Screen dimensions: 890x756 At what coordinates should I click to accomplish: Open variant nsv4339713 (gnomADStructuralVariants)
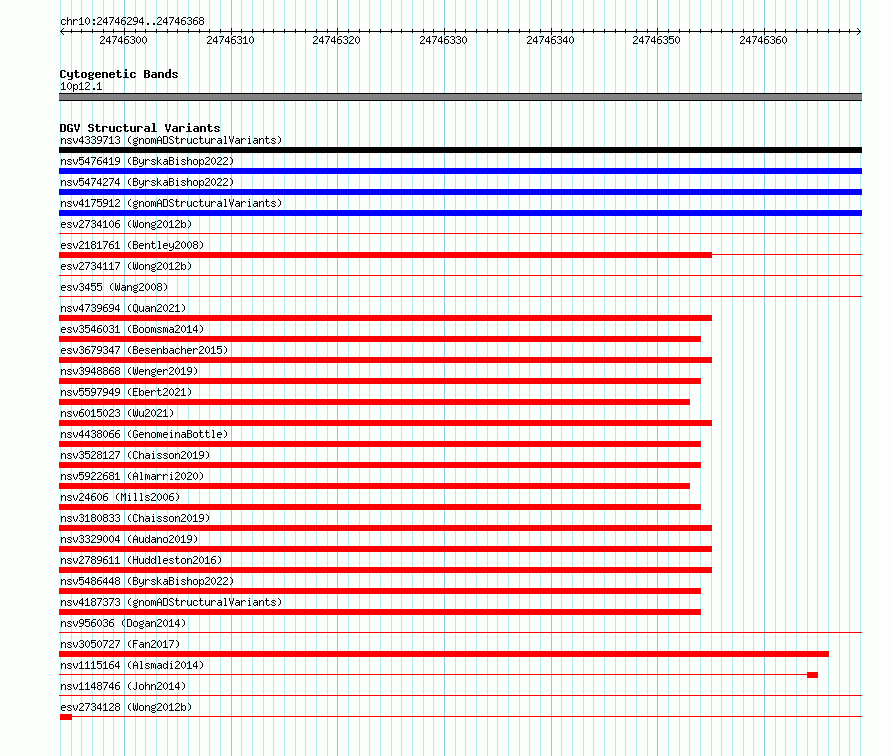click(x=171, y=140)
